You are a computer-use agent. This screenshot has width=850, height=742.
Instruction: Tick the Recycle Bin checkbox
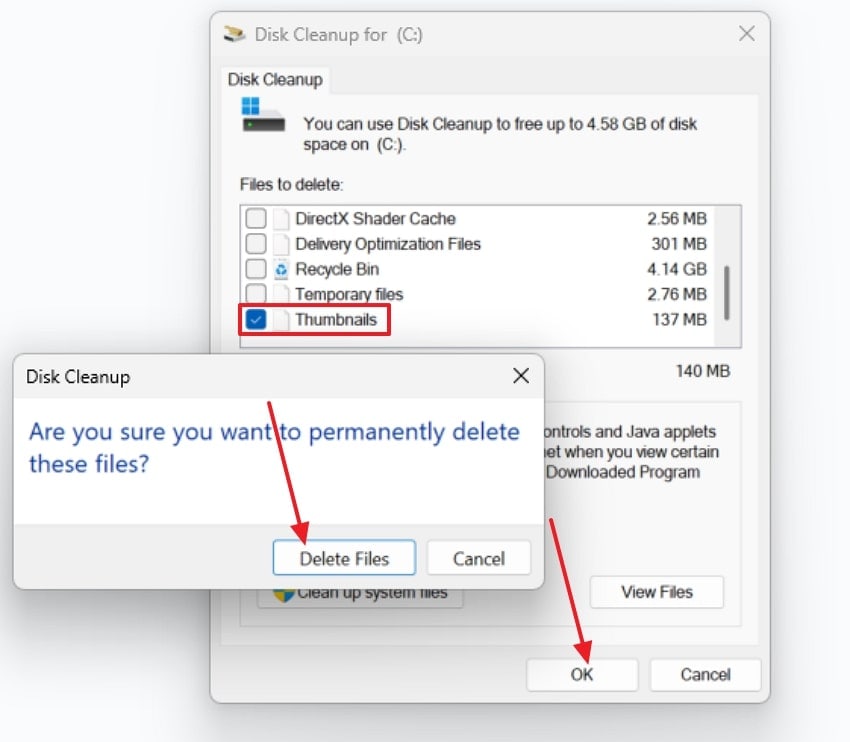coord(256,269)
